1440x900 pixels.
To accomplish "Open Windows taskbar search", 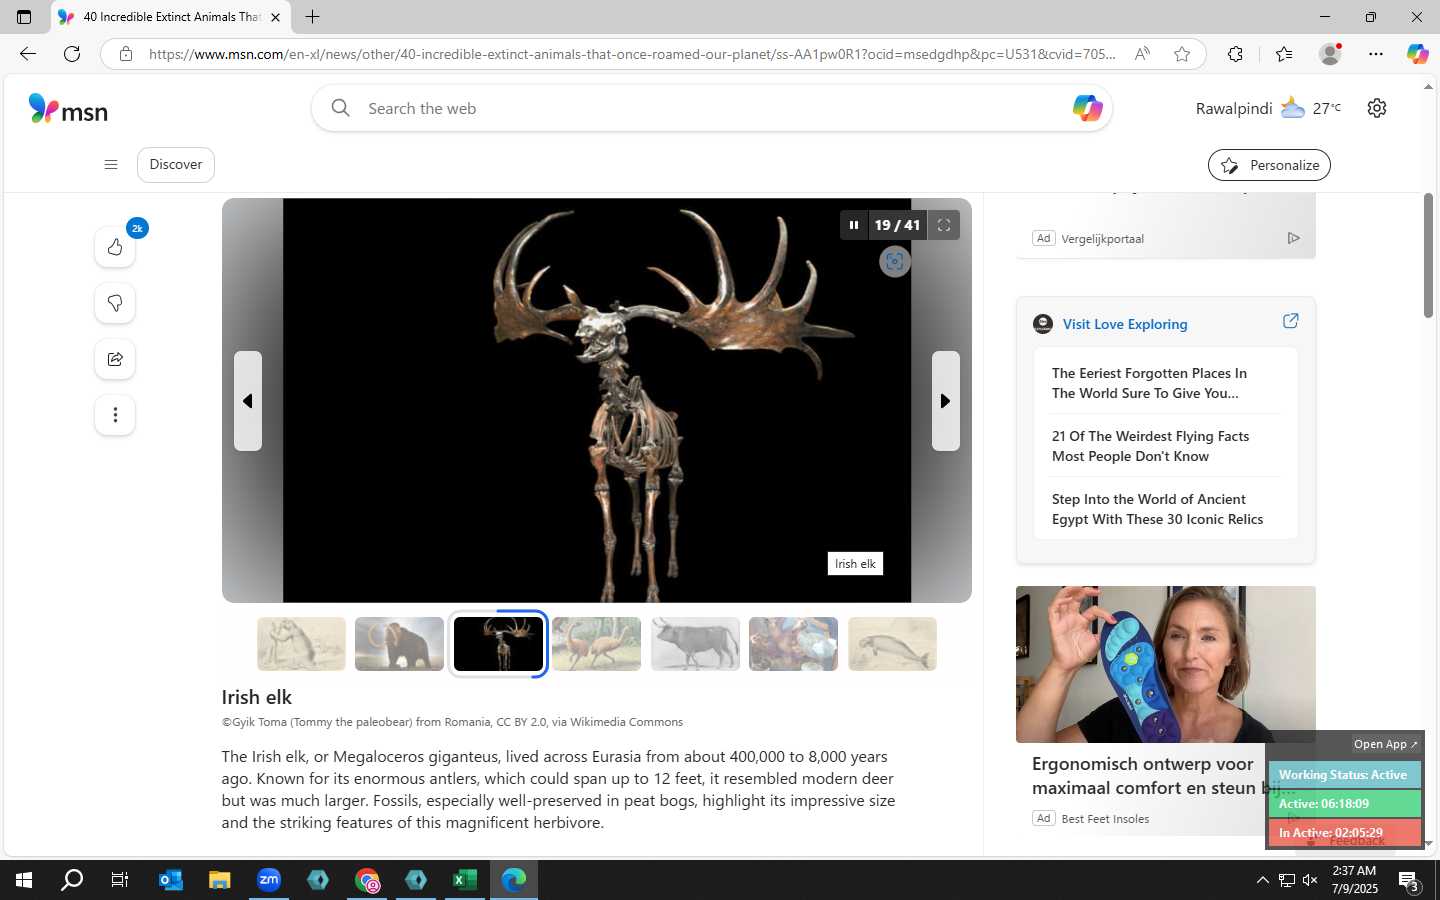I will (x=72, y=880).
